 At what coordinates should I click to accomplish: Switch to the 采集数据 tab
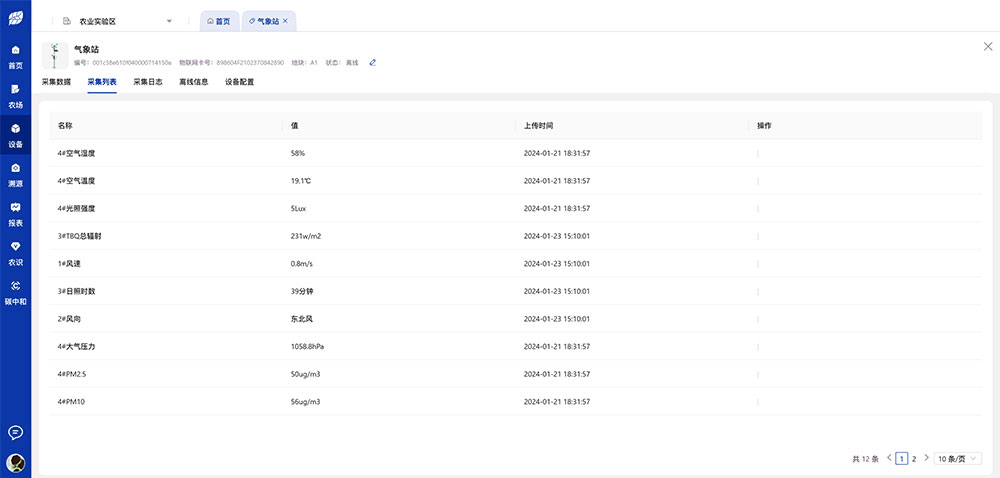point(56,82)
